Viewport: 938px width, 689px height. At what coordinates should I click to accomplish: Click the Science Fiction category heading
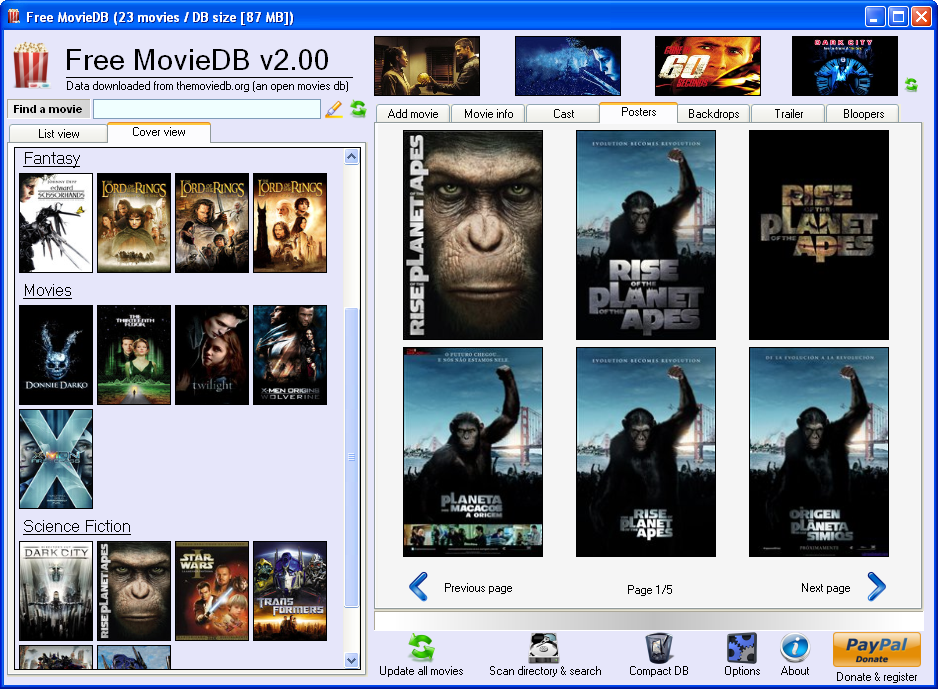pyautogui.click(x=77, y=527)
